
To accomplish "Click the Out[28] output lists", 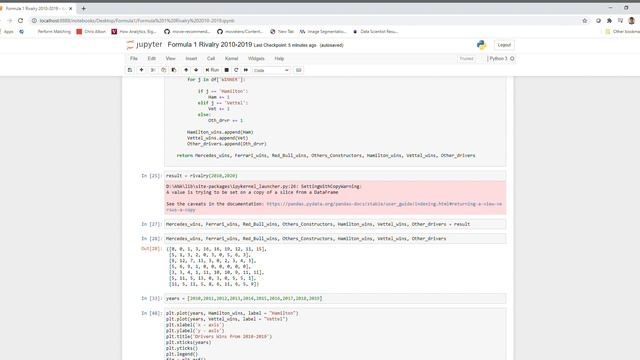I will 216,266.
